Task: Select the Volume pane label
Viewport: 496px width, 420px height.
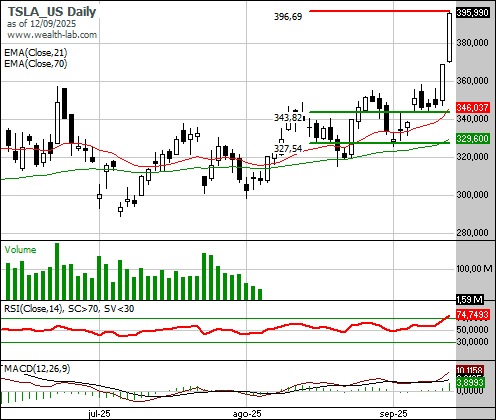Action: click(x=20, y=250)
